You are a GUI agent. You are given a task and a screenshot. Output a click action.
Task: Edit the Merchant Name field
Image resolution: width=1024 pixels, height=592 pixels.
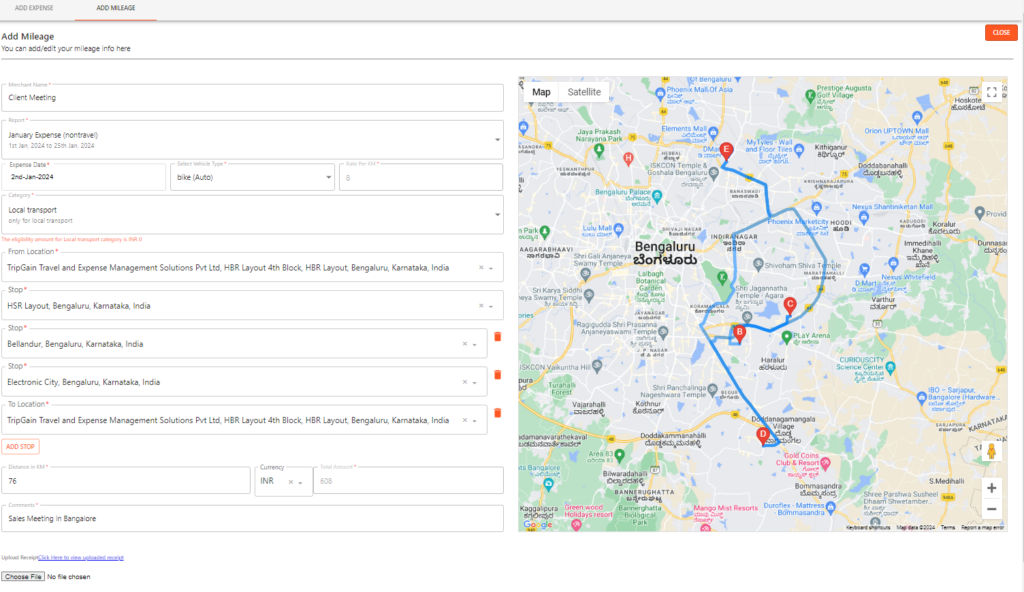pos(252,97)
